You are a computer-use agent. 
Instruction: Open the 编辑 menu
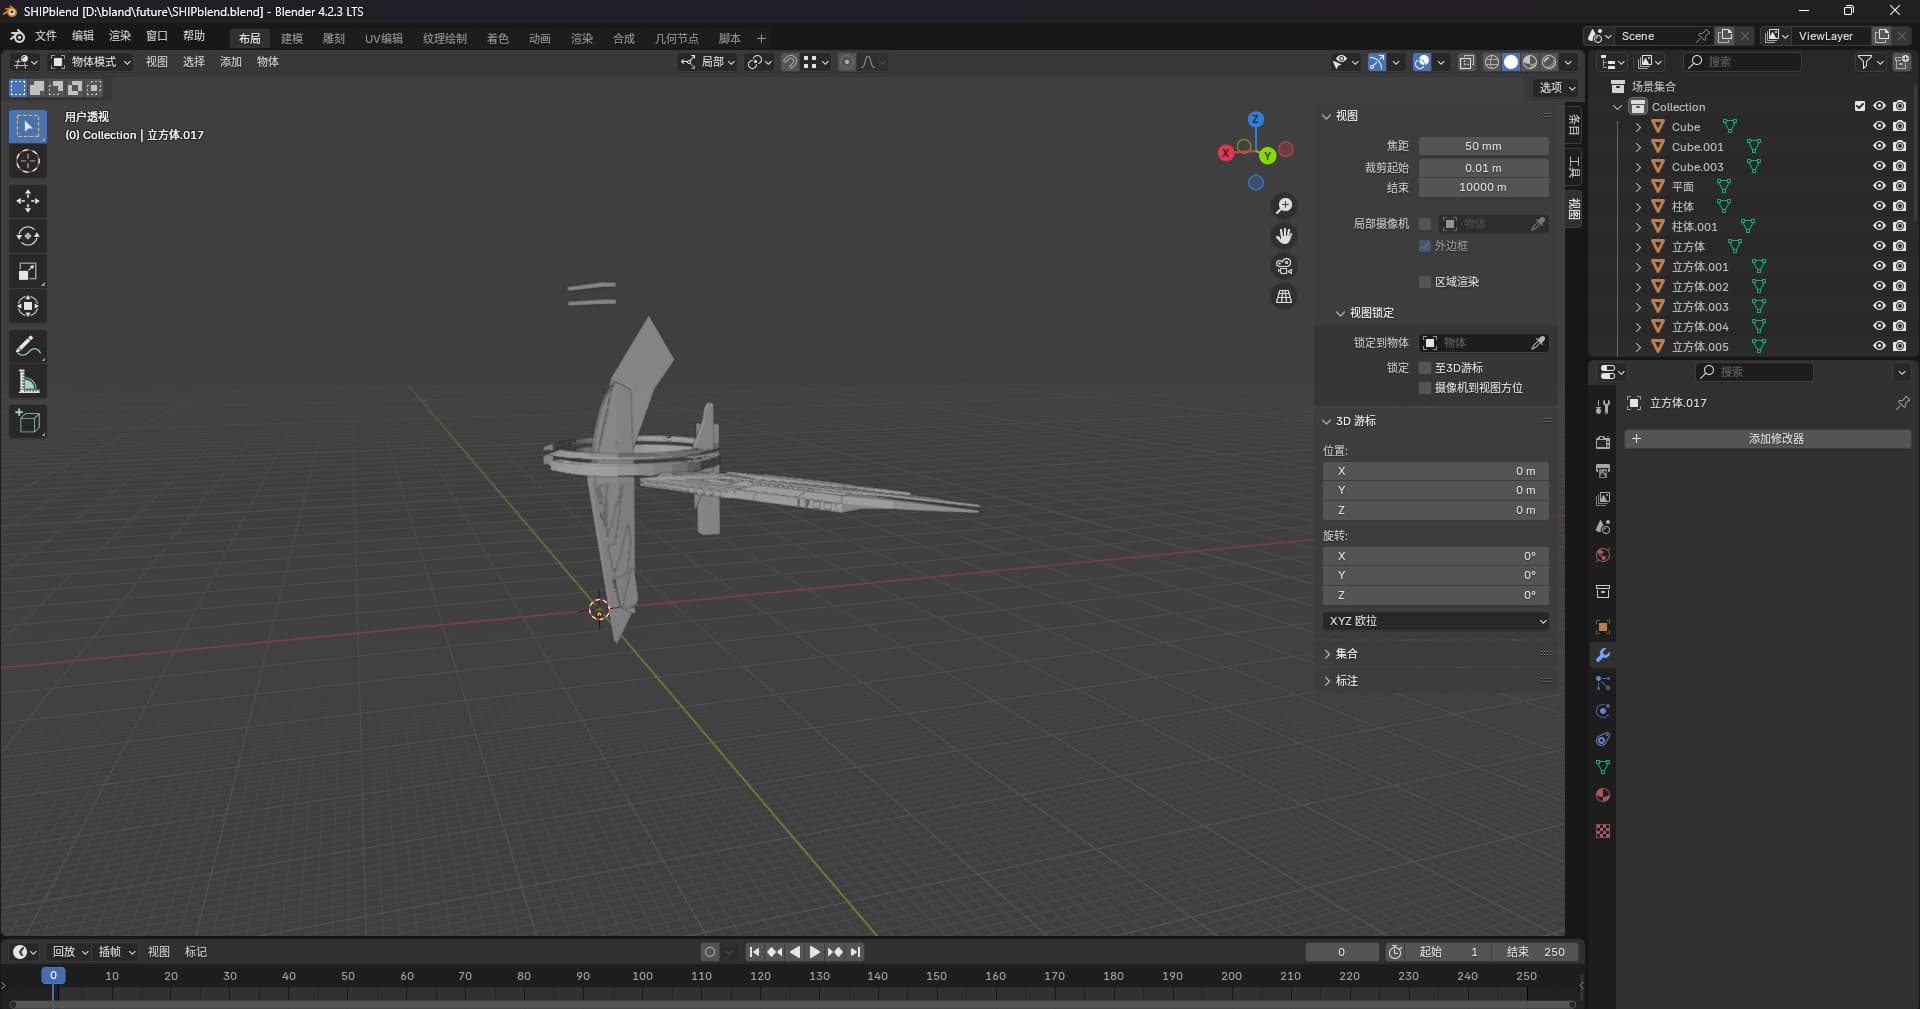[x=82, y=36]
